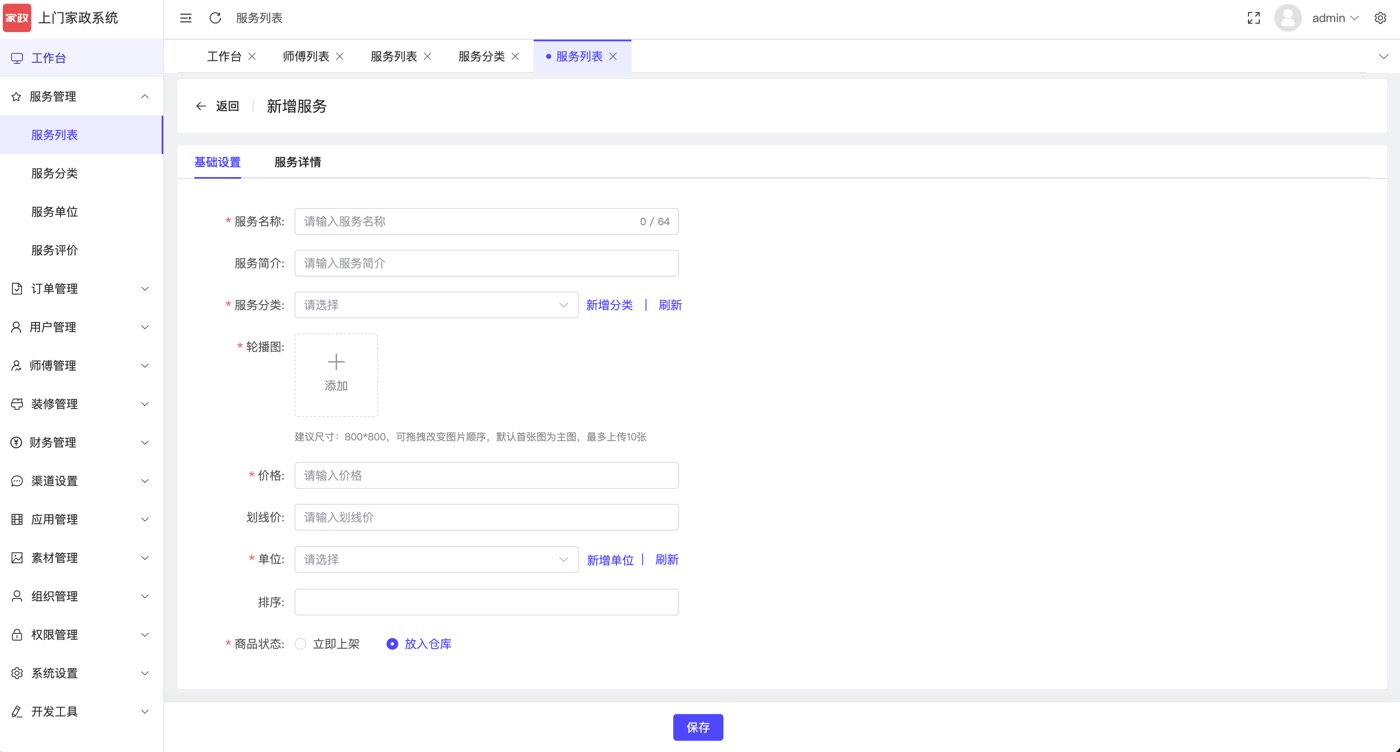Toggle fullscreen mode icon
Viewport: 1400px width, 752px height.
(1253, 18)
